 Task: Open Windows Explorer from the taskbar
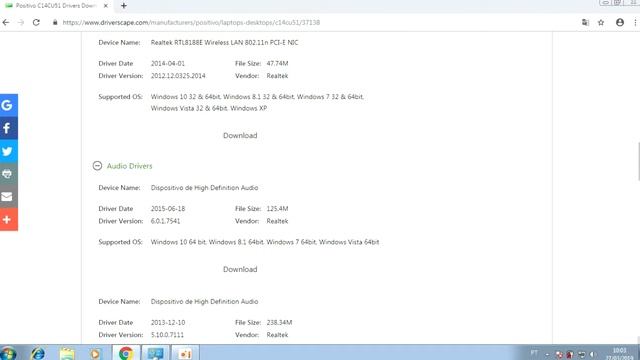coord(67,353)
